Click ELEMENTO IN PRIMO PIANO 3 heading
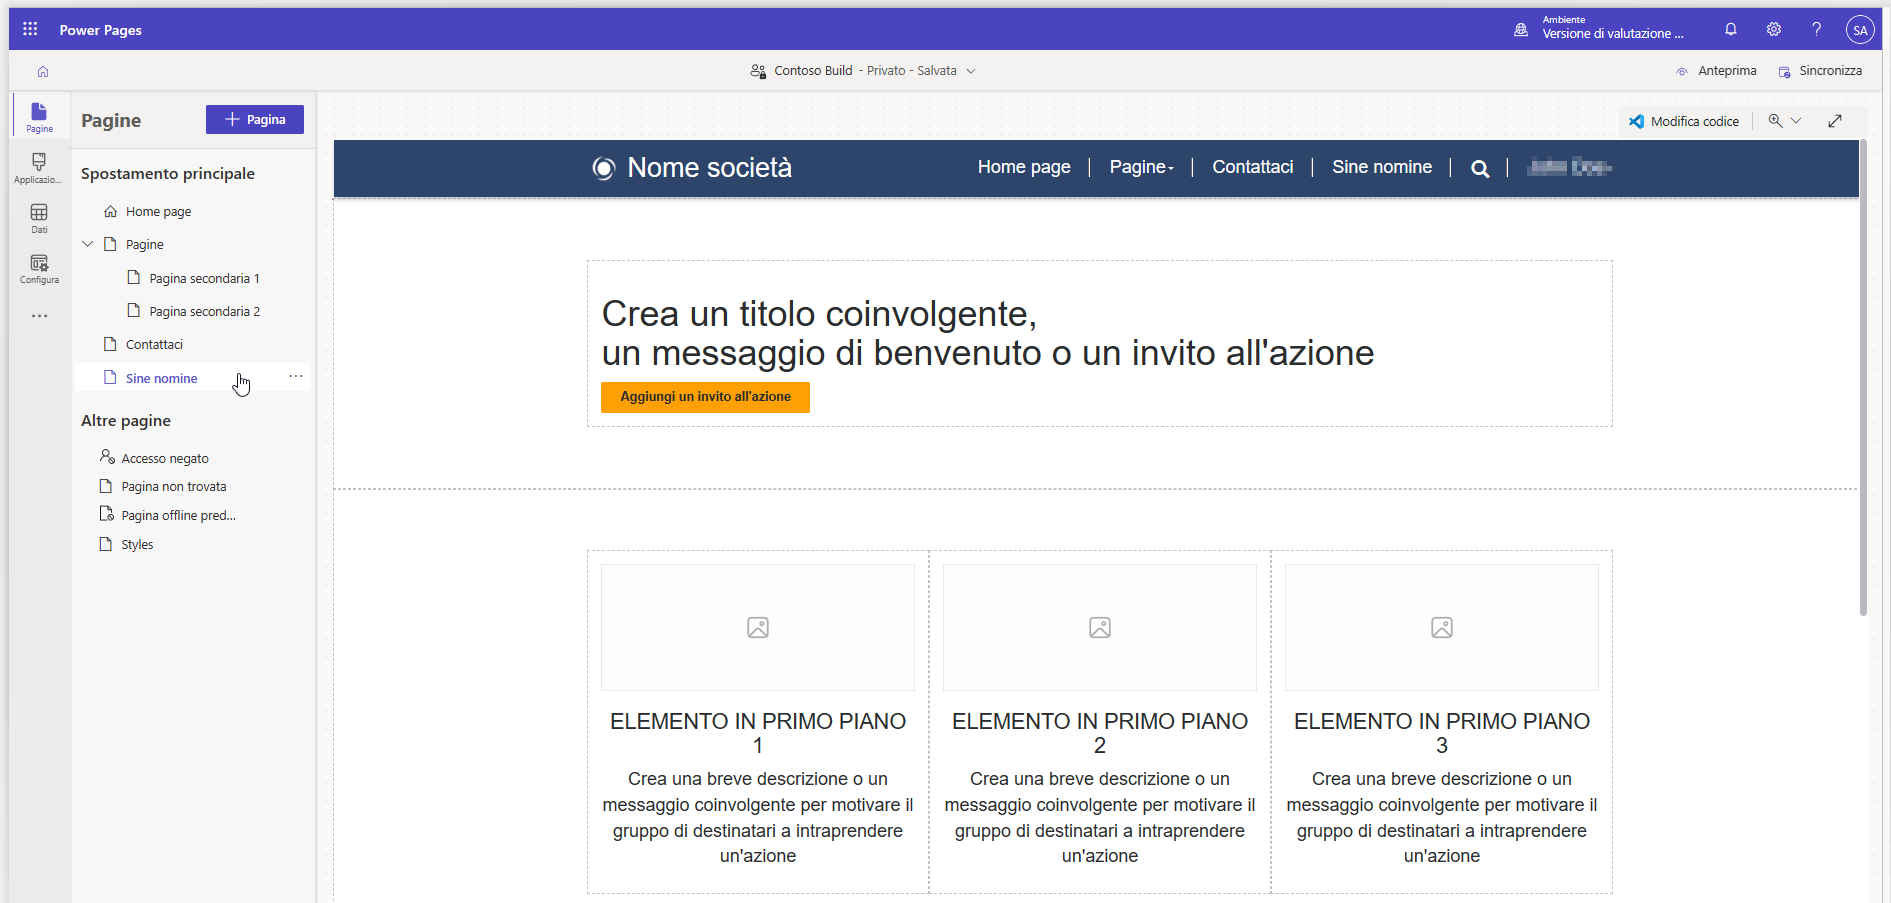Image resolution: width=1891 pixels, height=903 pixels. pyautogui.click(x=1442, y=733)
